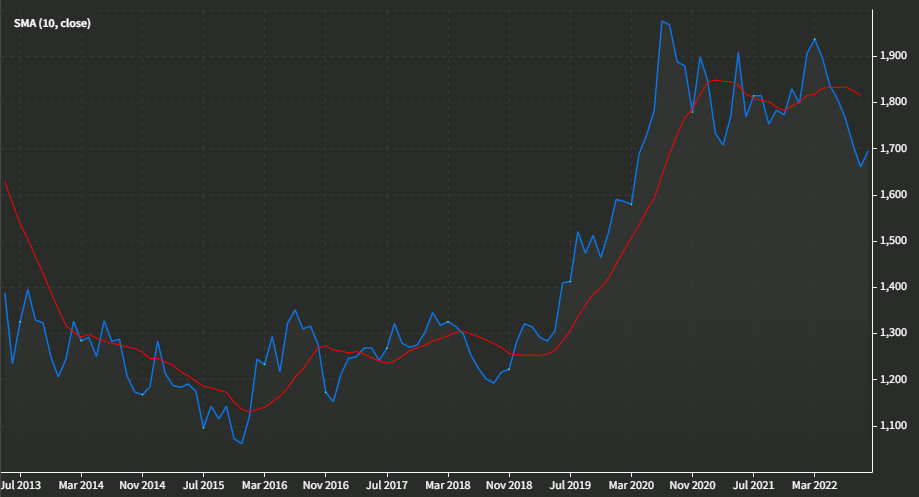This screenshot has width=919, height=497.
Task: Click the Nov 2014 date label
Action: tap(142, 485)
